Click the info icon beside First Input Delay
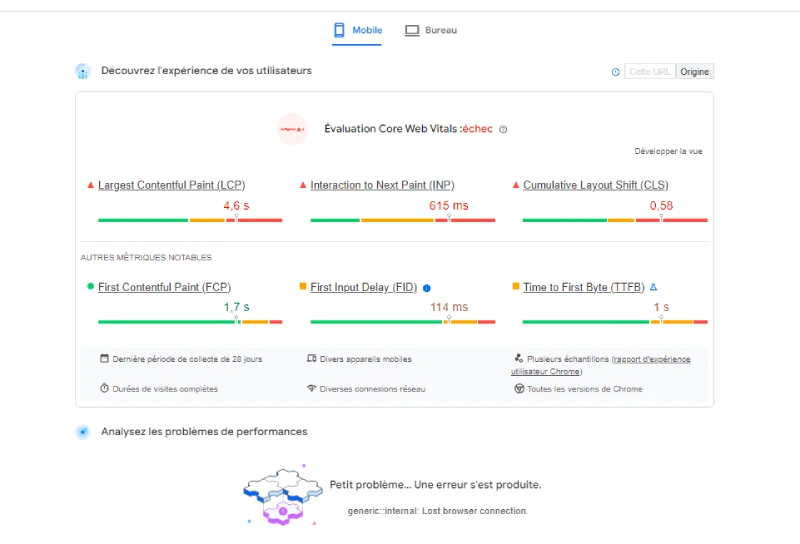Screen dimensions: 800x544 coord(427,288)
